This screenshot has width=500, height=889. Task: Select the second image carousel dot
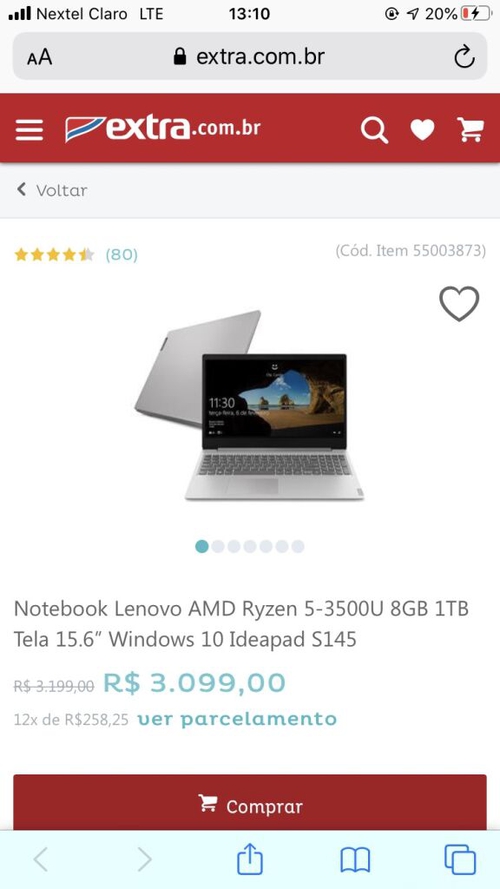(218, 546)
